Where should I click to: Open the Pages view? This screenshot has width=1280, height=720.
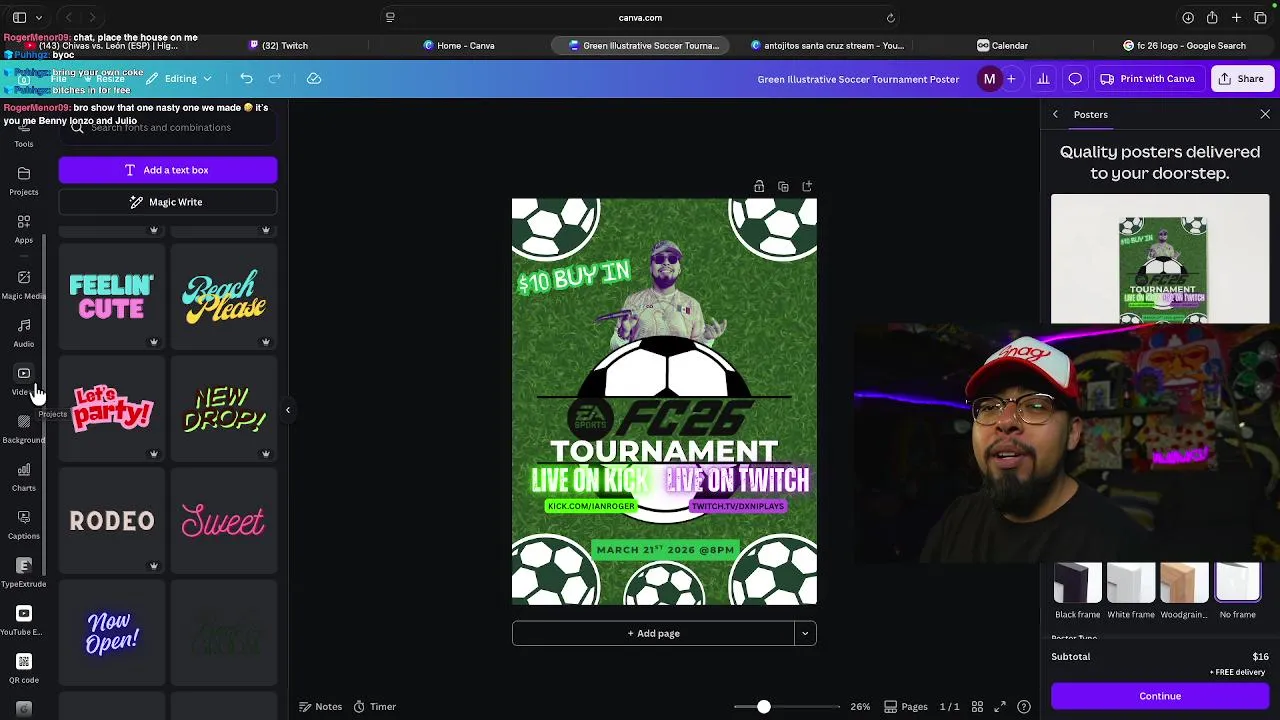906,707
